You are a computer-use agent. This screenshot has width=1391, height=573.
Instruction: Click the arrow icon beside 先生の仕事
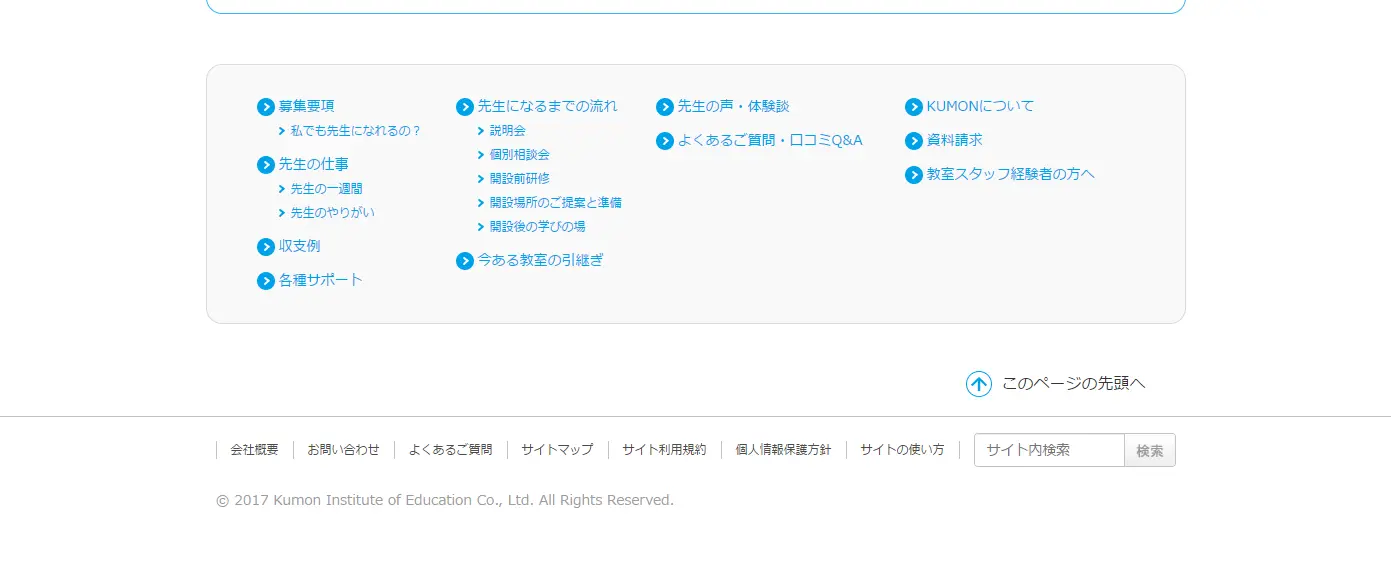[x=266, y=165]
